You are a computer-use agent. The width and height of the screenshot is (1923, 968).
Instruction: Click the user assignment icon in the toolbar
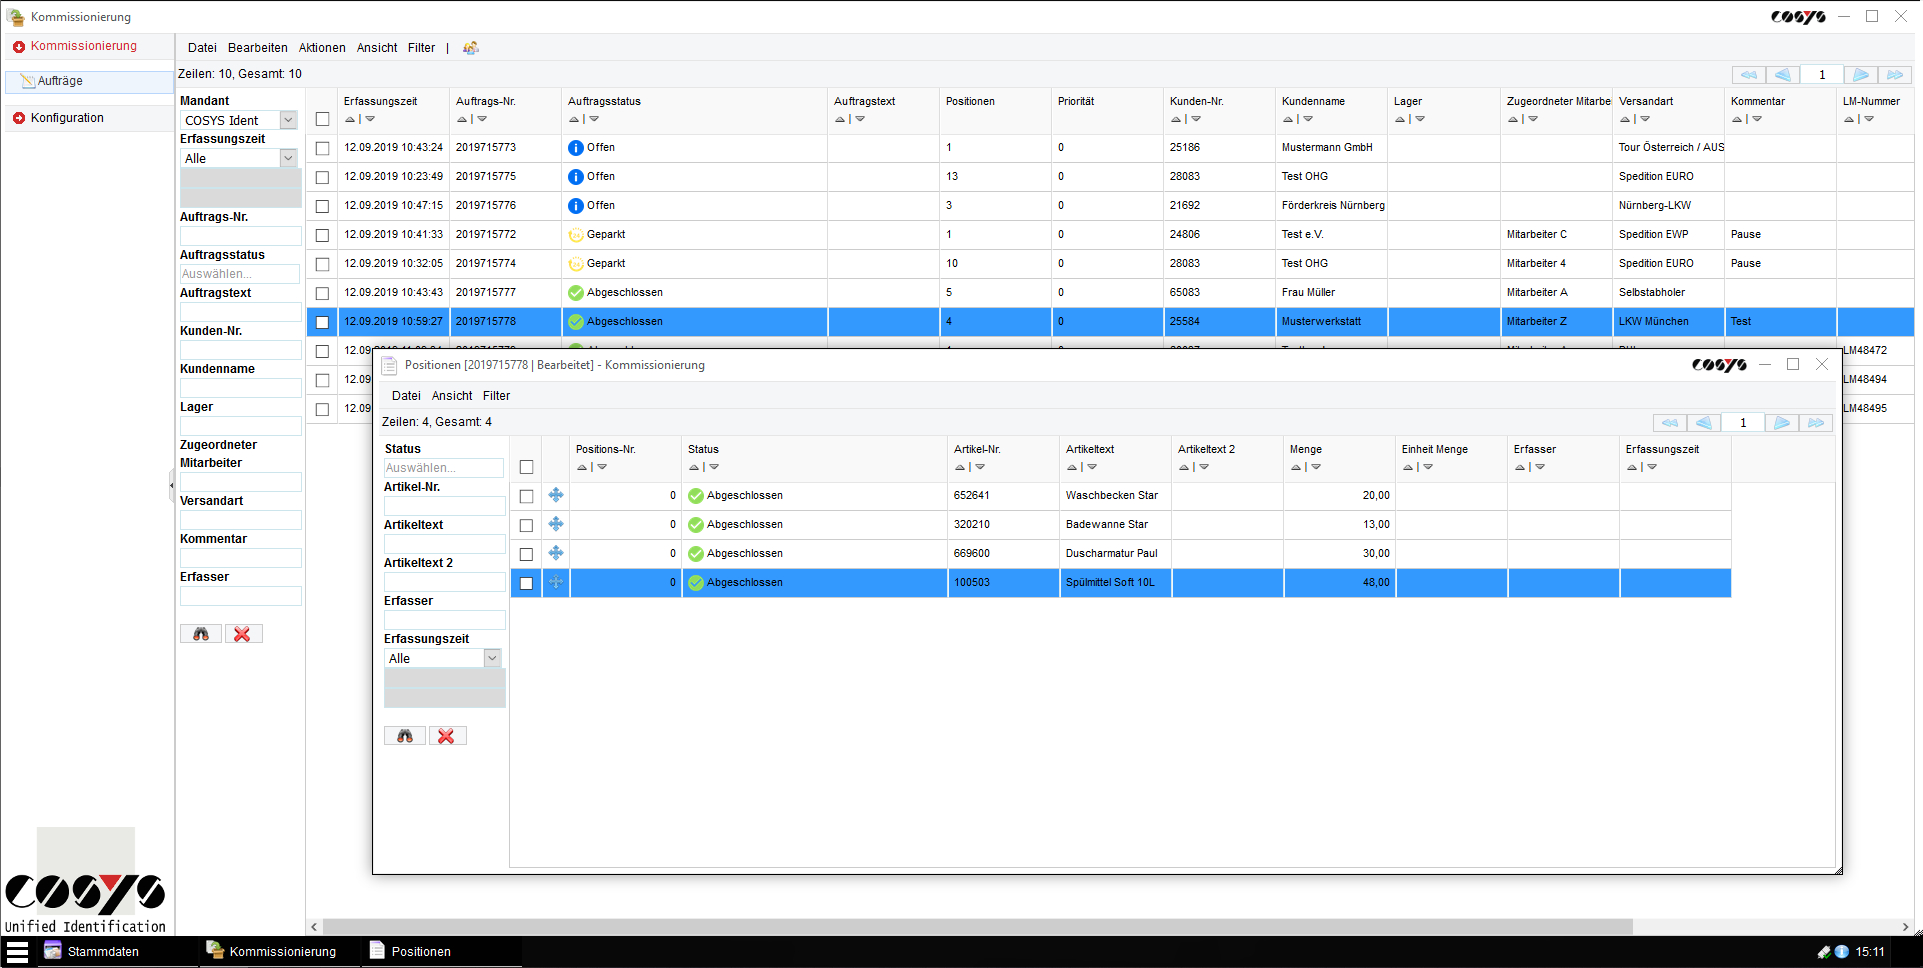point(470,47)
